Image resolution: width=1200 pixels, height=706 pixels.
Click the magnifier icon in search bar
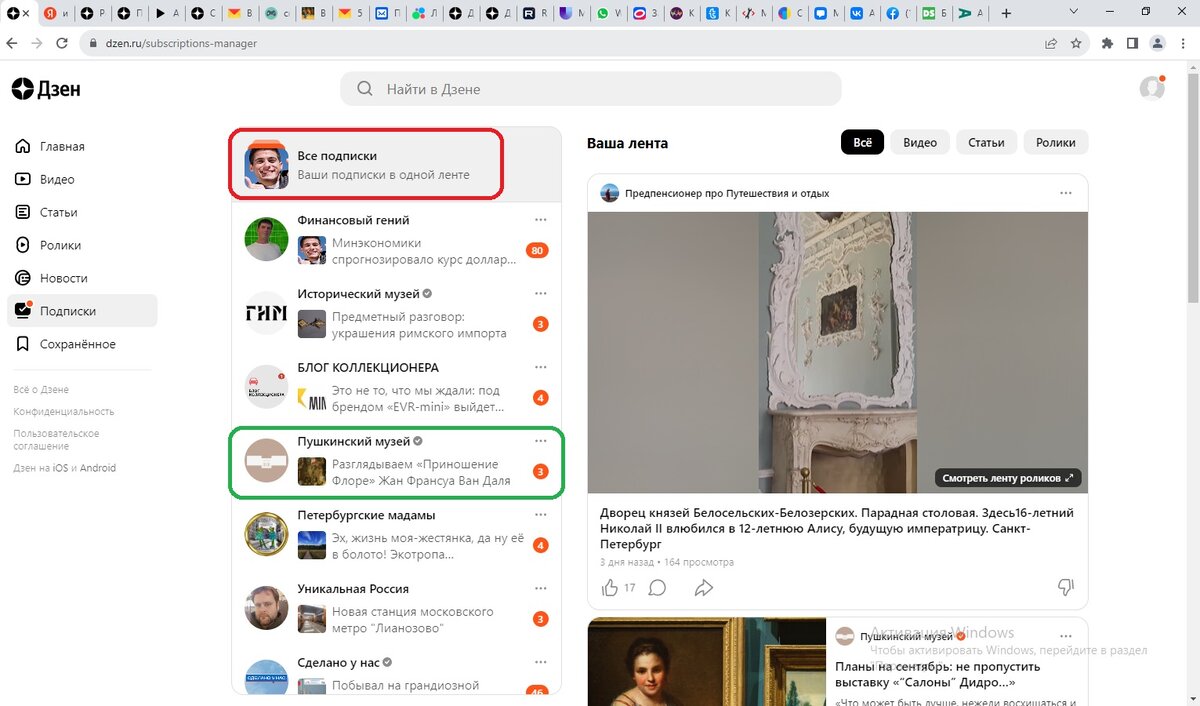[x=365, y=89]
